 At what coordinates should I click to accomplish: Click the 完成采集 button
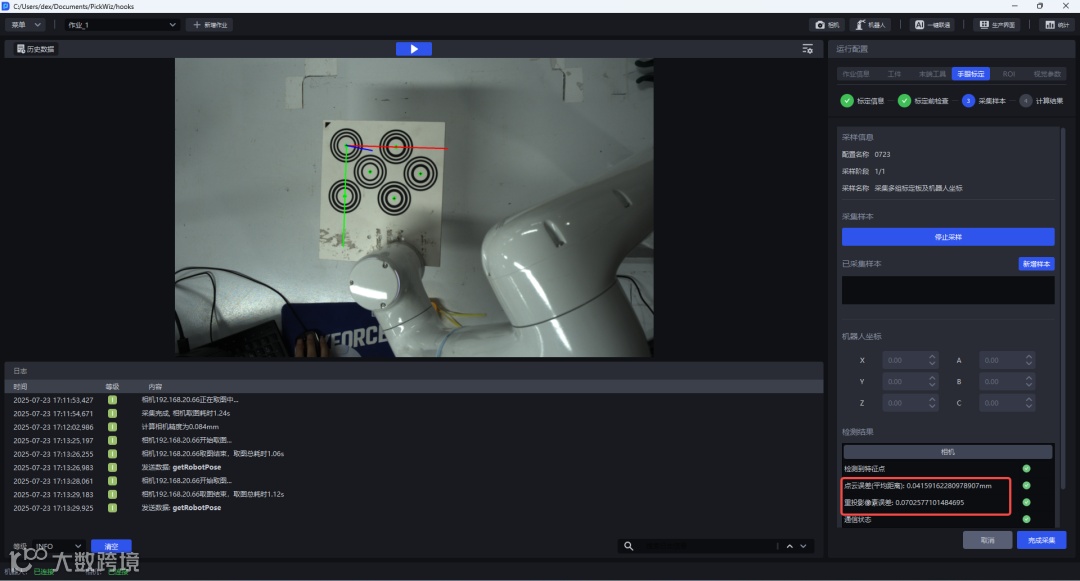point(1041,540)
